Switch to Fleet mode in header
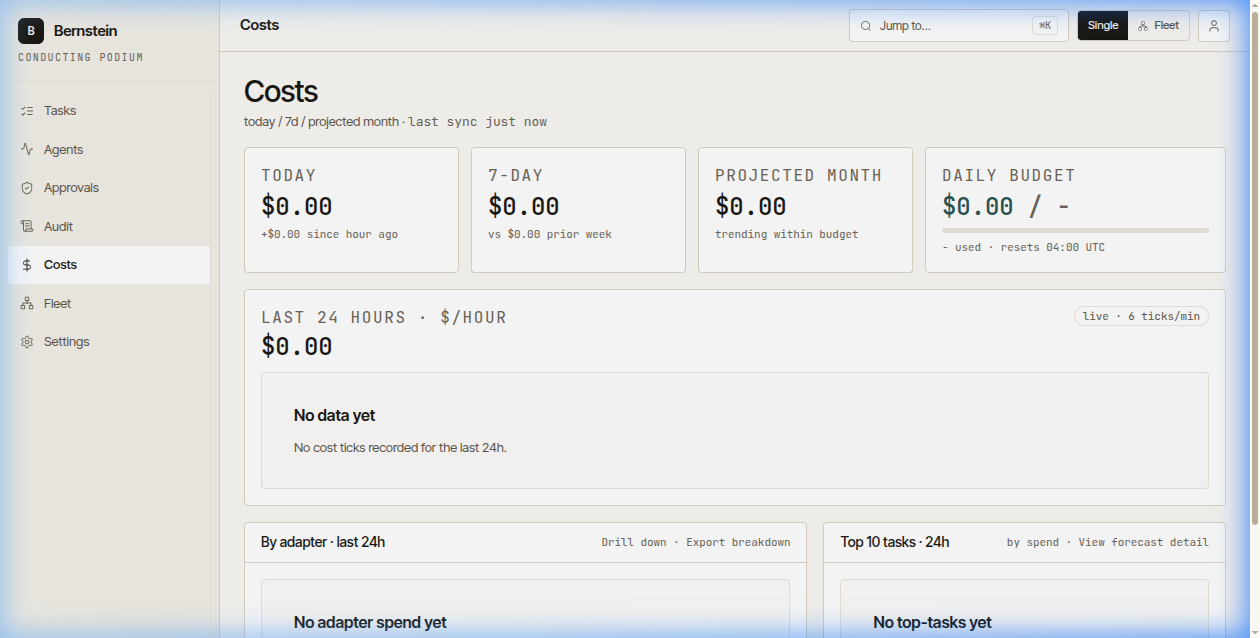Viewport: 1260px width, 638px height. click(1159, 26)
